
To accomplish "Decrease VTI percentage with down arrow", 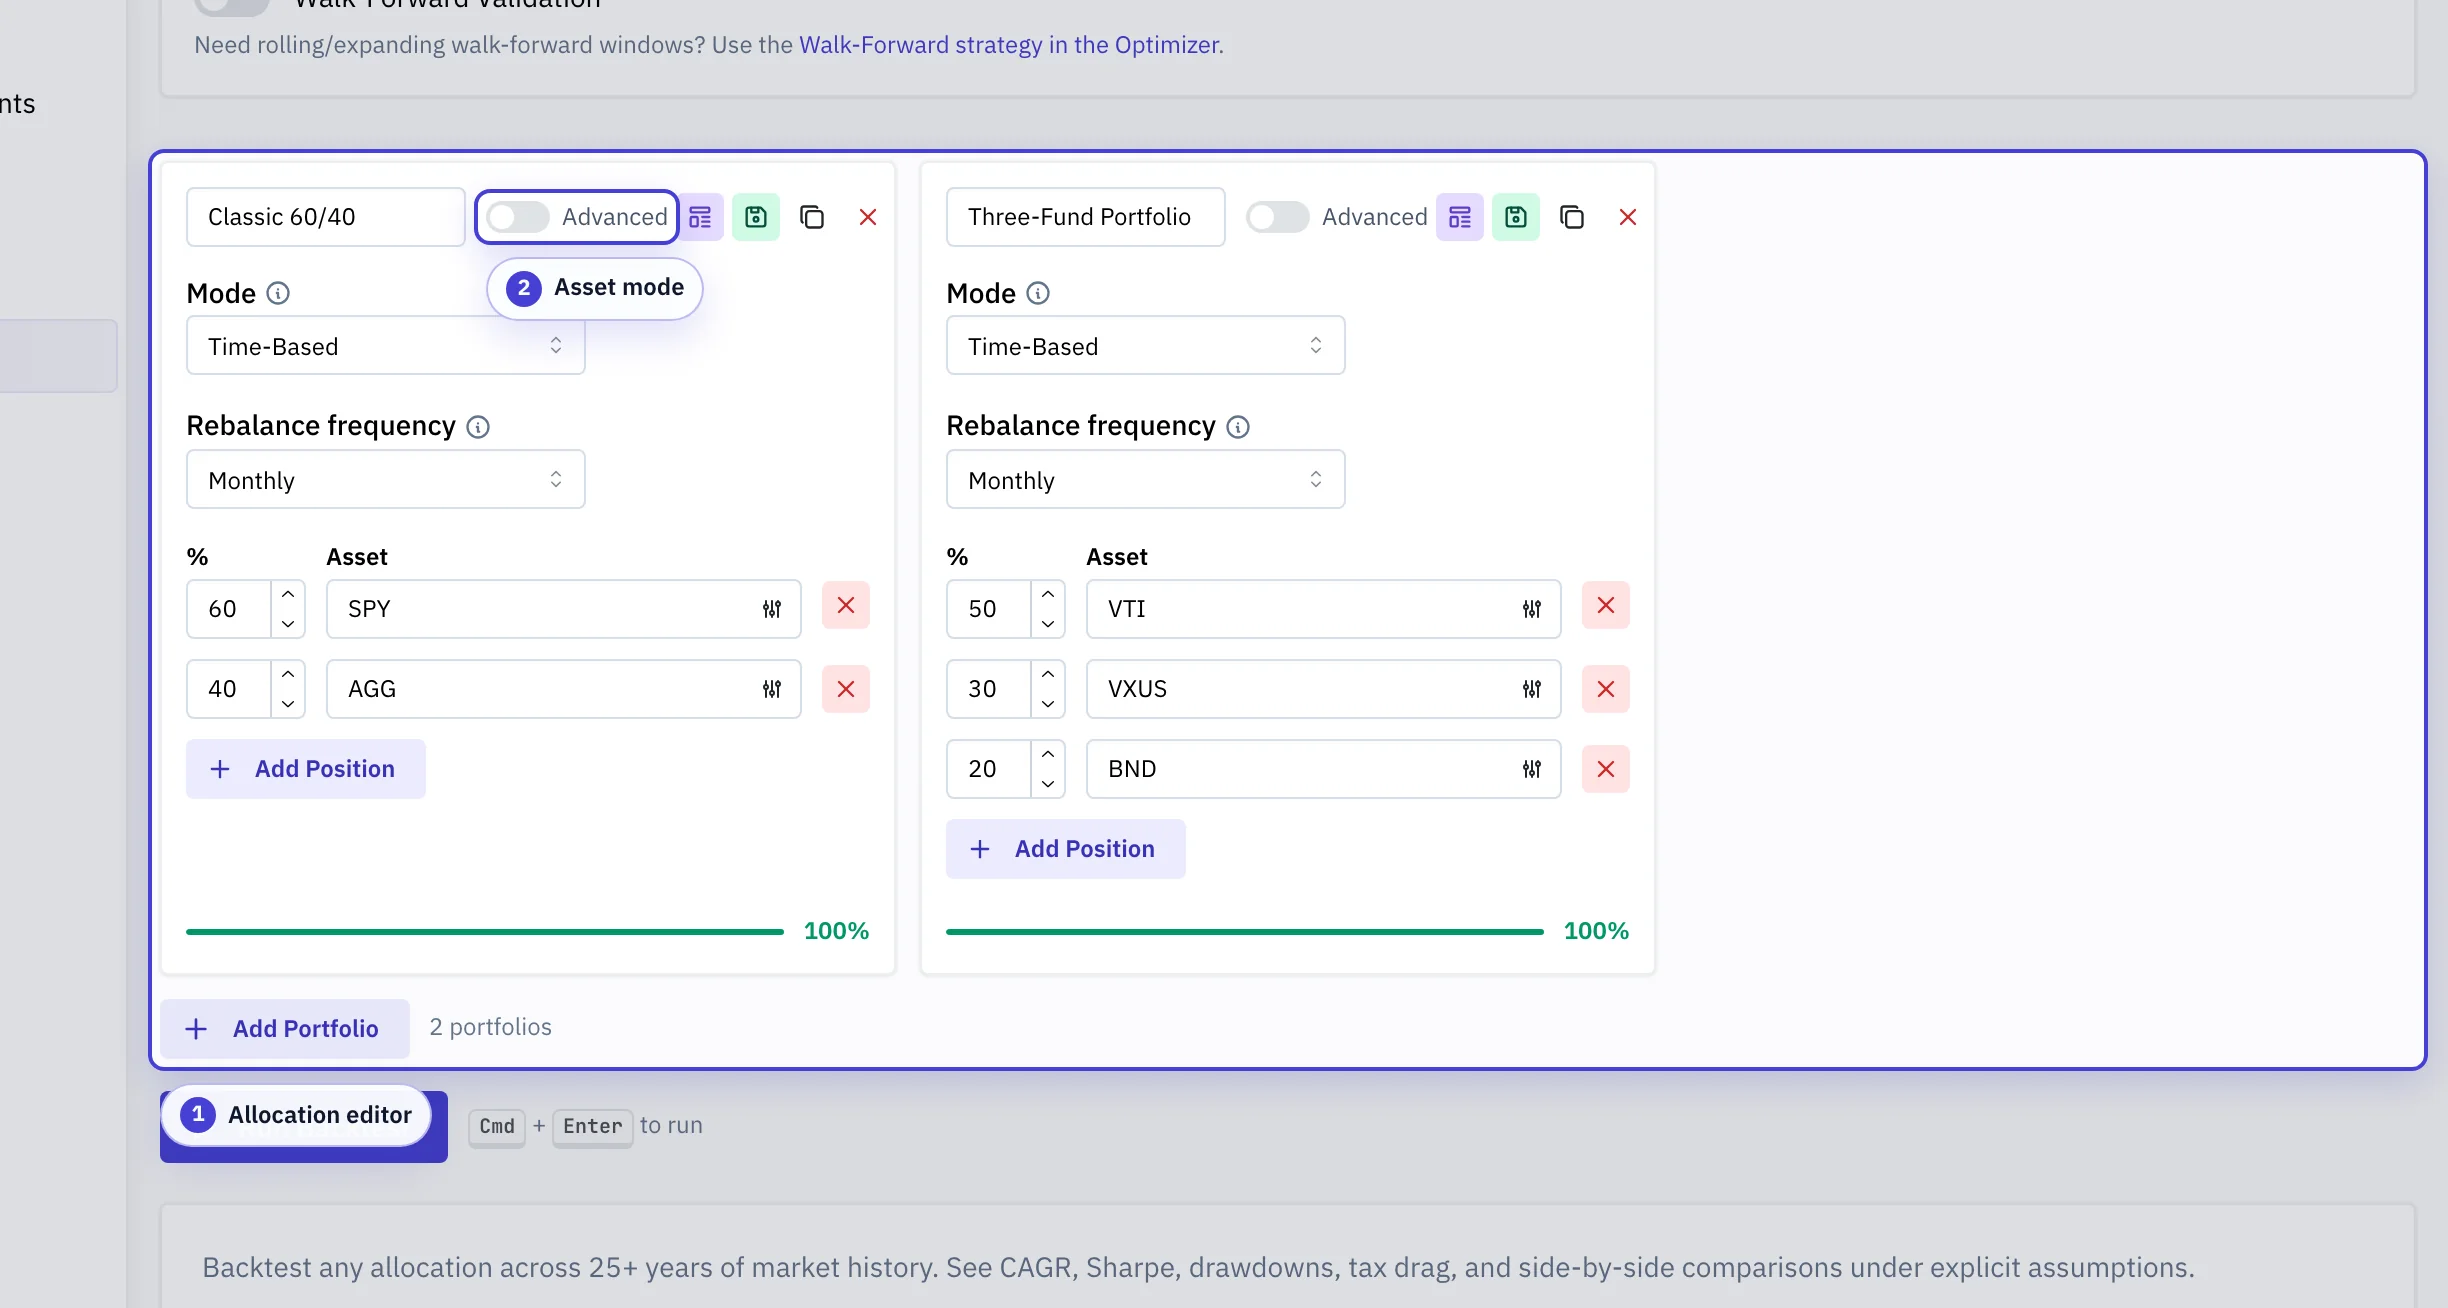I will 1048,624.
